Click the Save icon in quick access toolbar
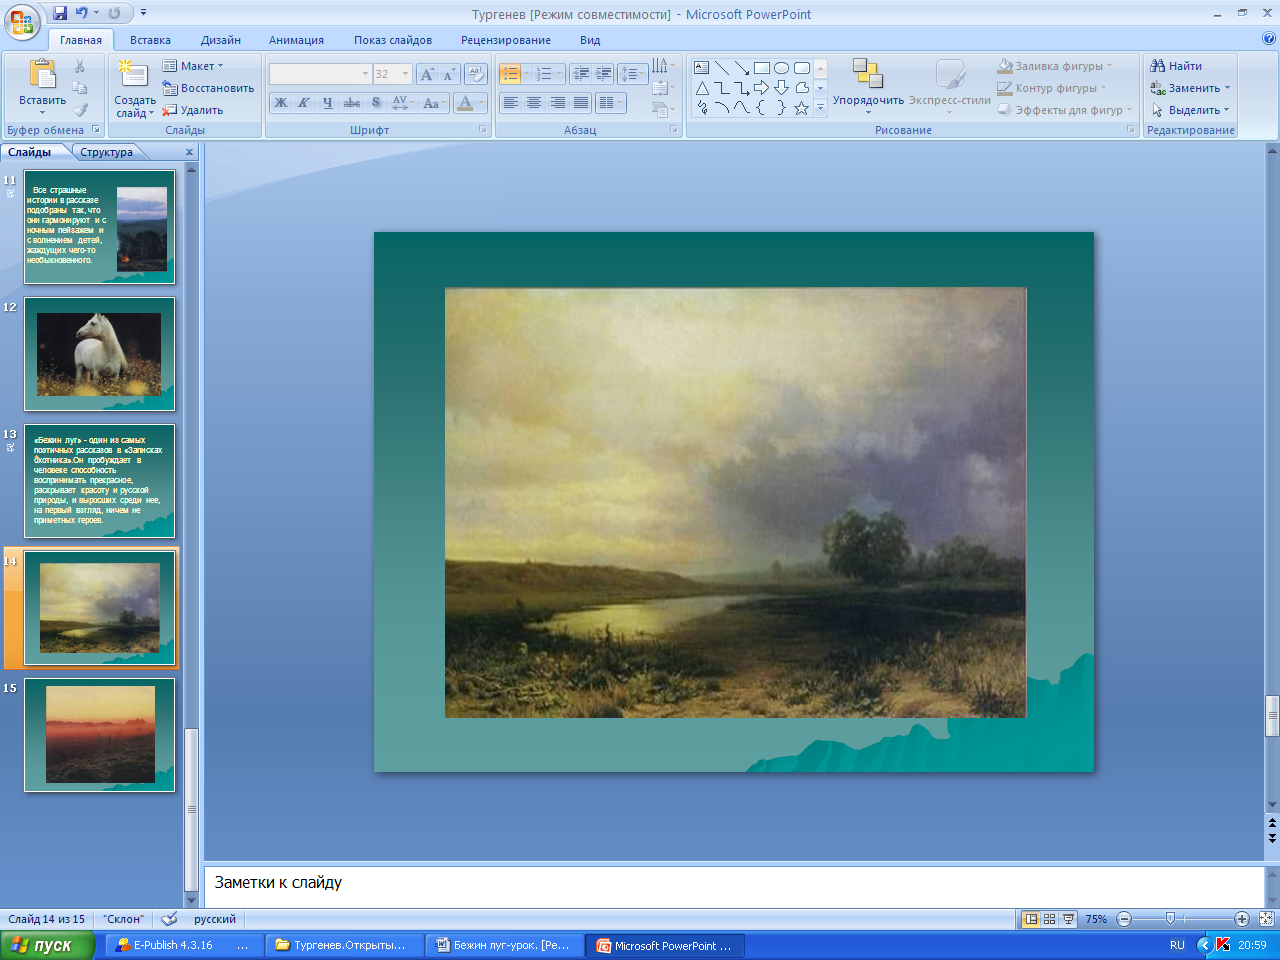Image resolution: width=1280 pixels, height=960 pixels. pos(60,13)
